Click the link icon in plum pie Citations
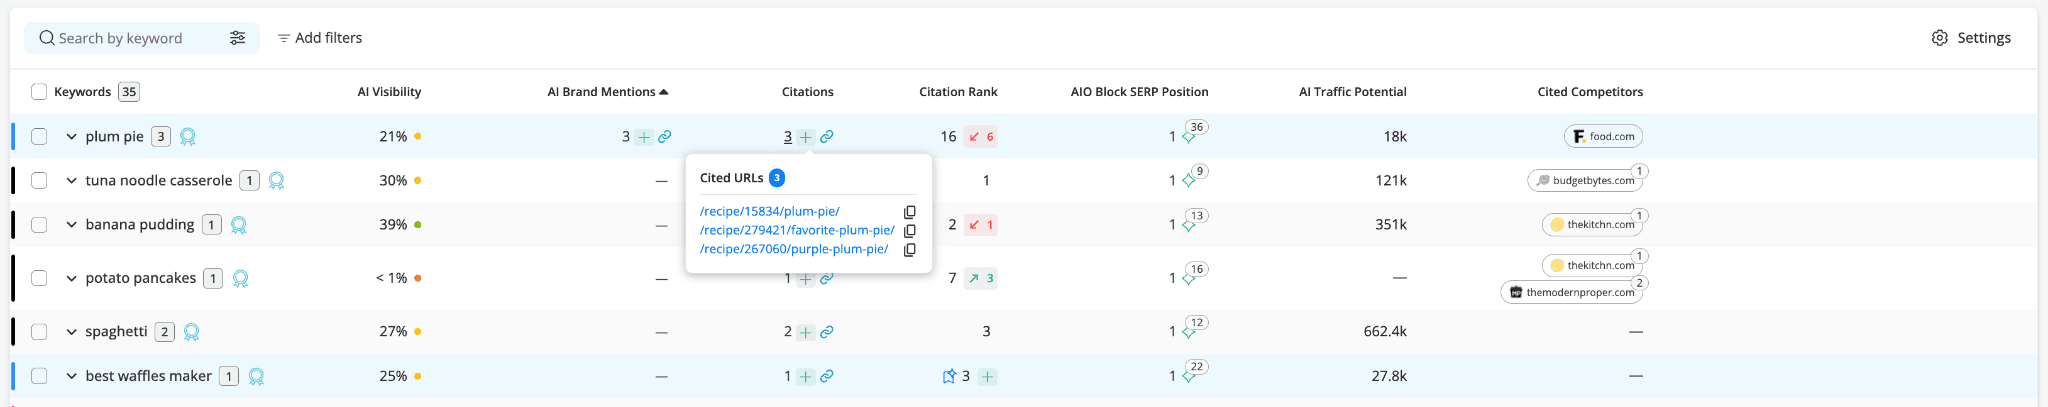The height and width of the screenshot is (407, 2048). (827, 137)
